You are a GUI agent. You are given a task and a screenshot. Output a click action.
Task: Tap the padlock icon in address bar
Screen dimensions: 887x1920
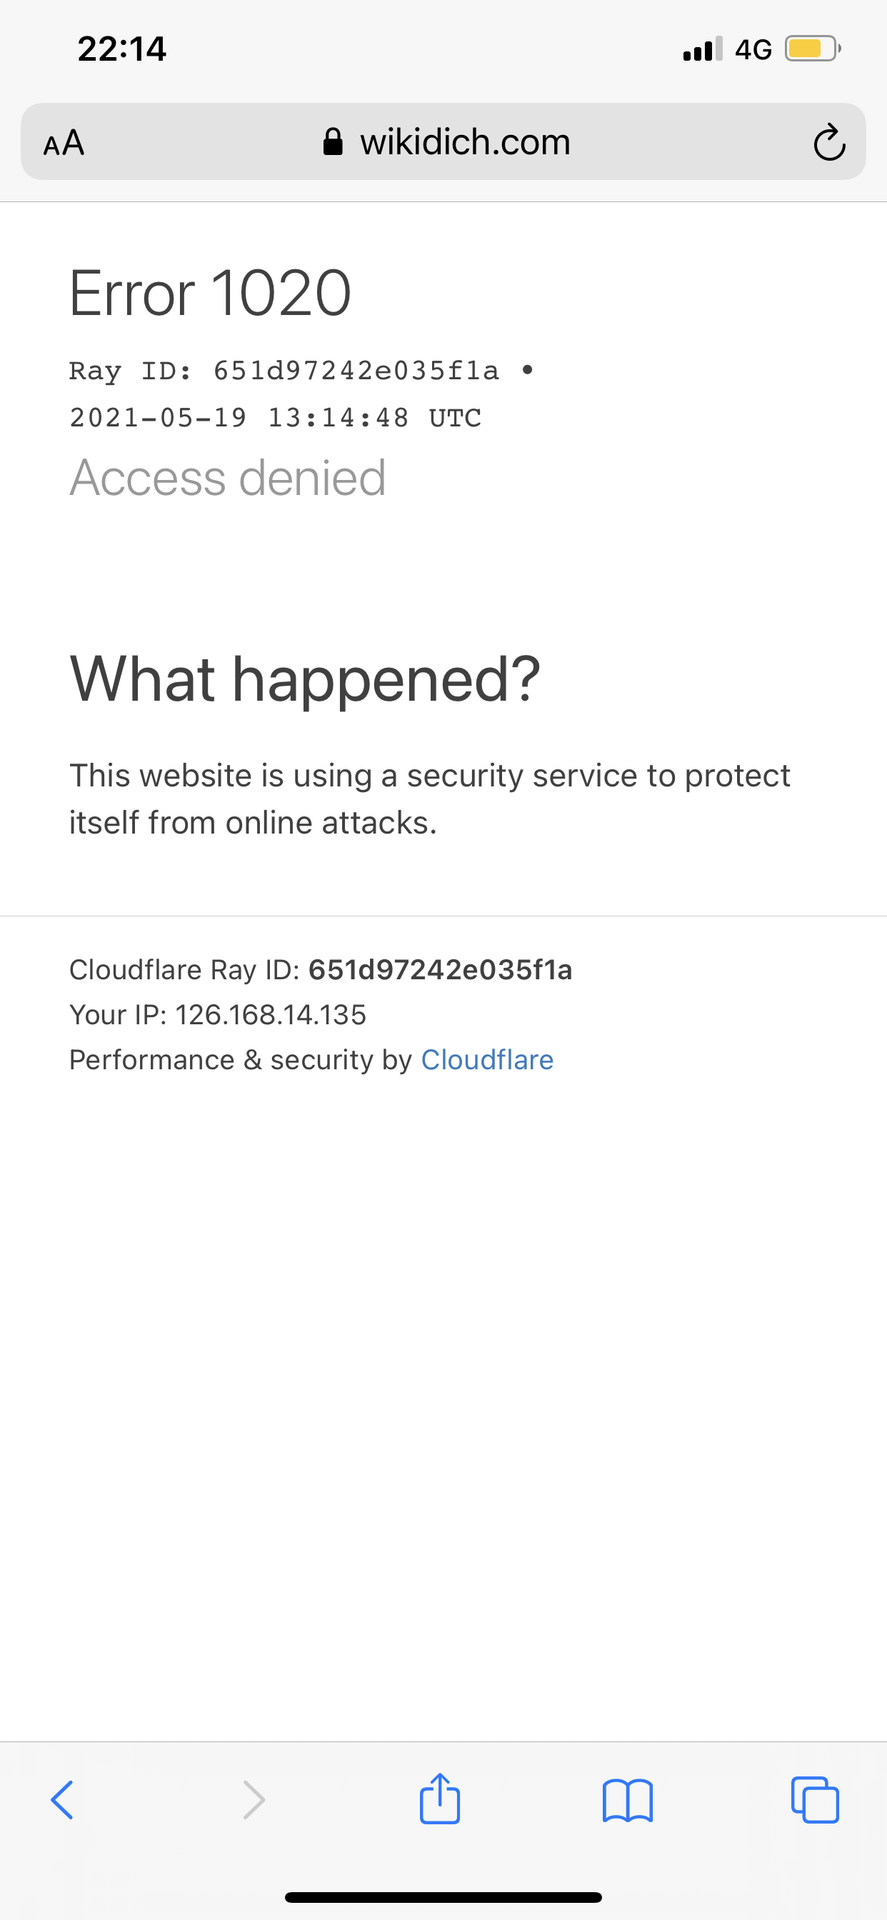pyautogui.click(x=333, y=142)
